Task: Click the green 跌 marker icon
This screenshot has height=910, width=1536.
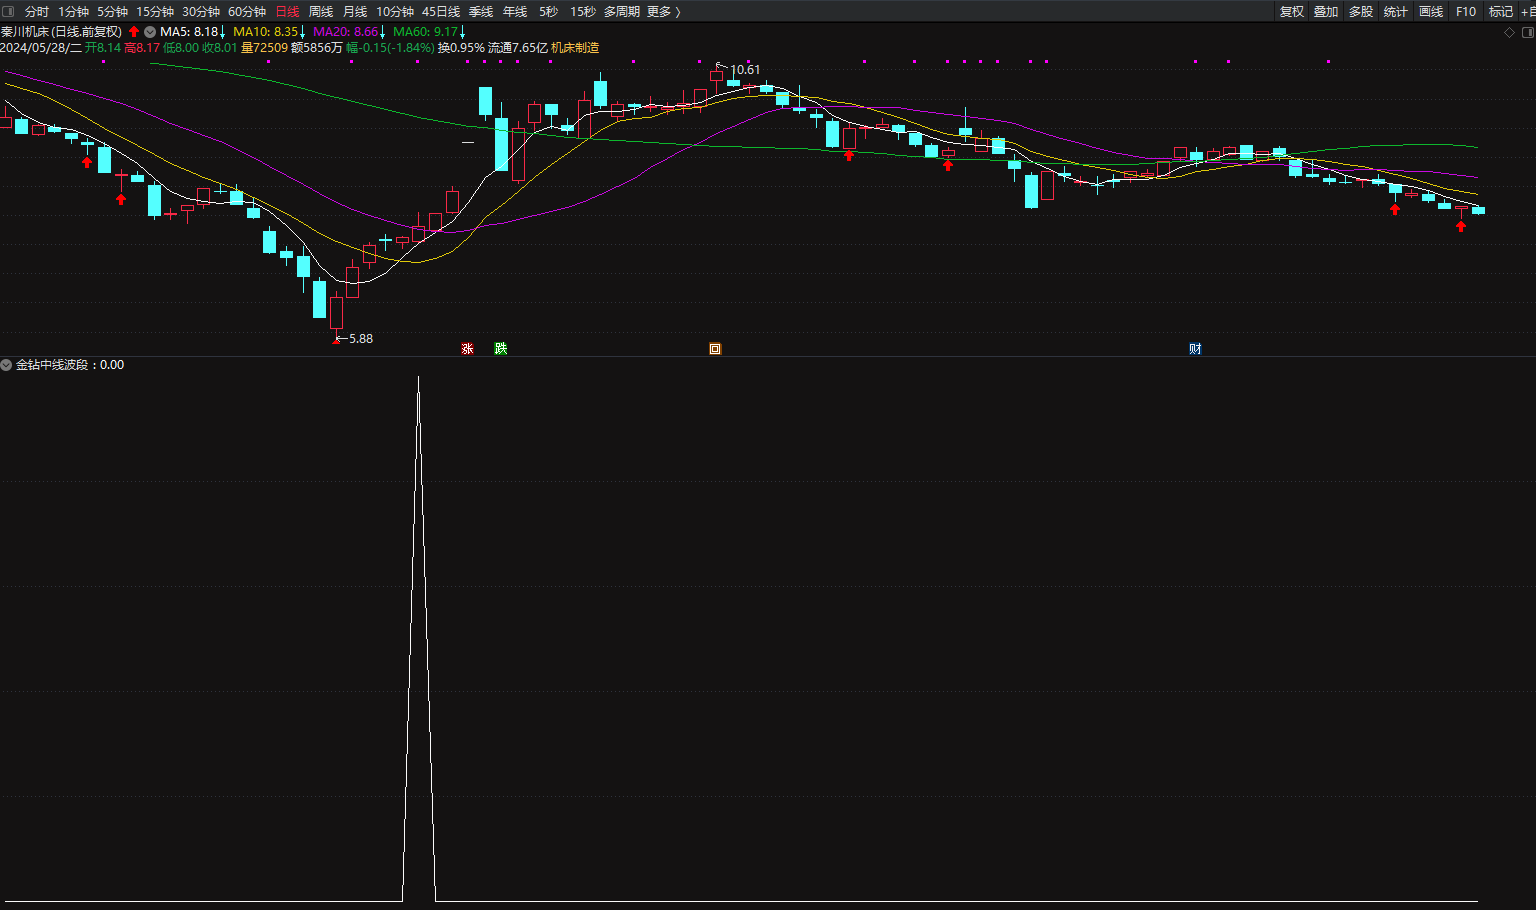Action: [x=501, y=348]
